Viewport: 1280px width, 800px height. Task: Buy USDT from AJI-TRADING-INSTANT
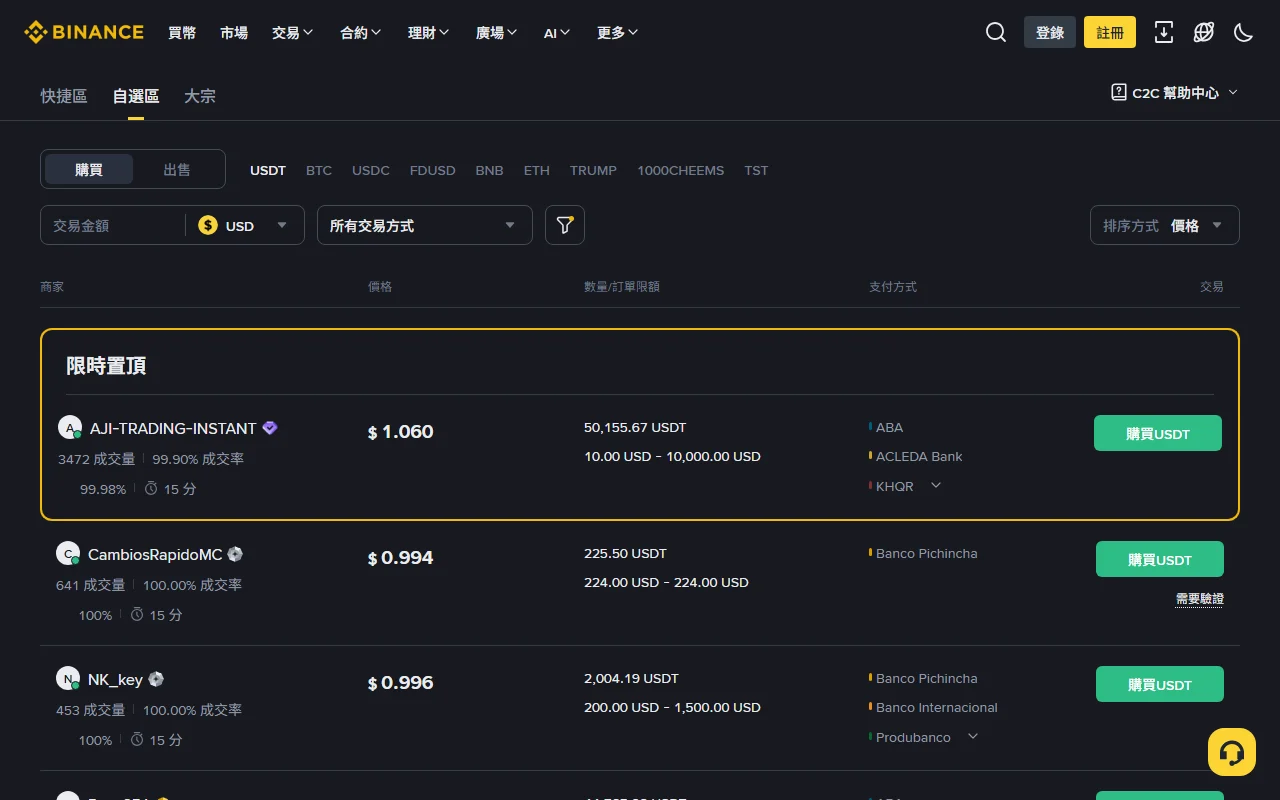(x=1158, y=433)
